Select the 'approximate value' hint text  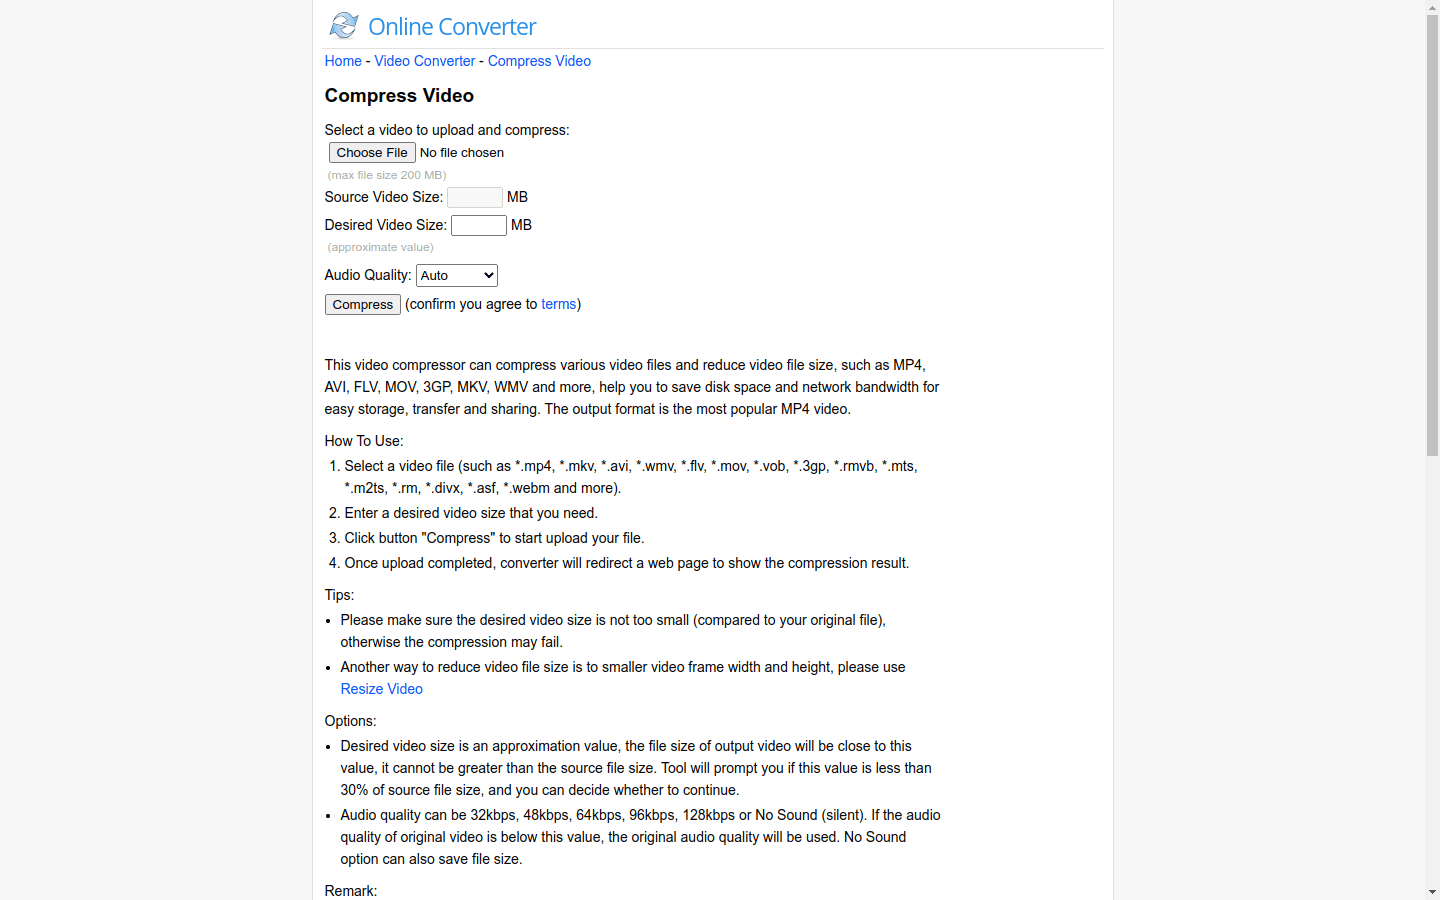tap(381, 247)
